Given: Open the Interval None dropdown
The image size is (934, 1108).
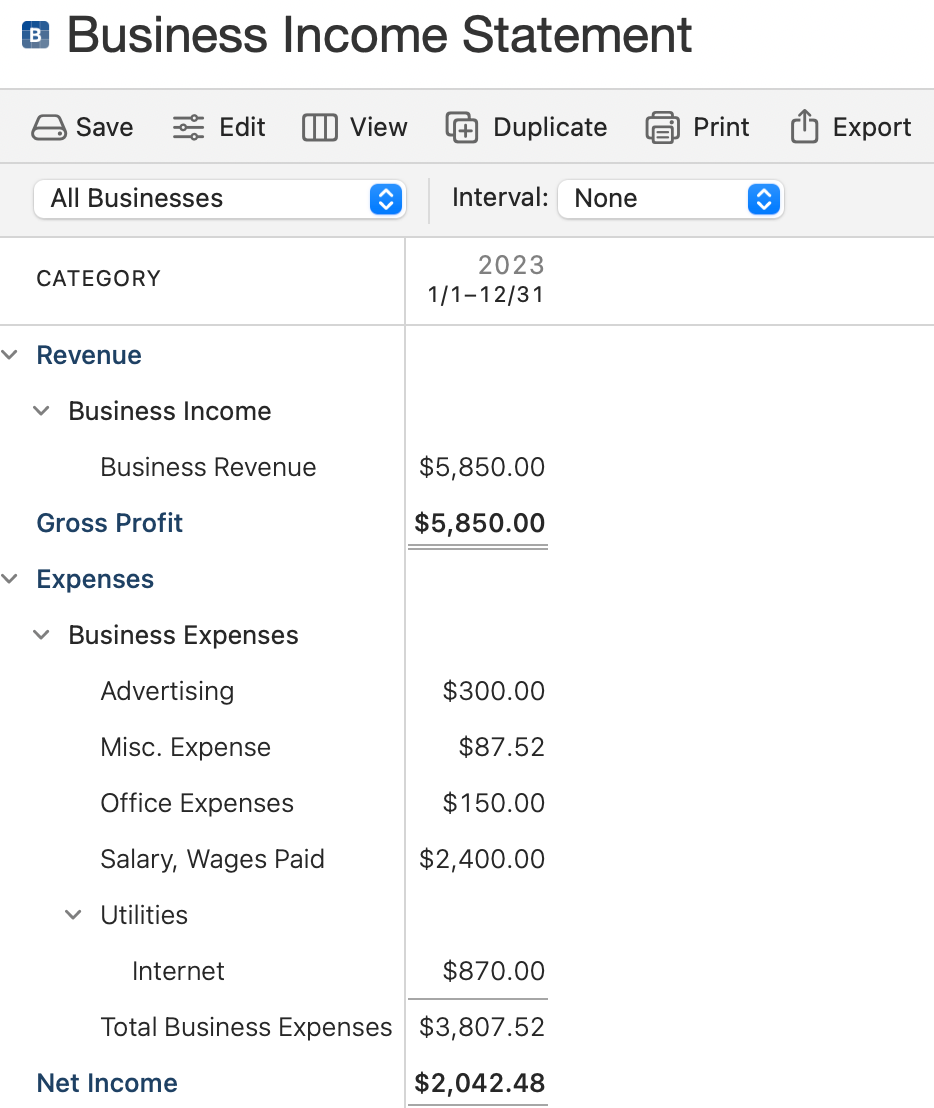Looking at the screenshot, I should (x=670, y=198).
